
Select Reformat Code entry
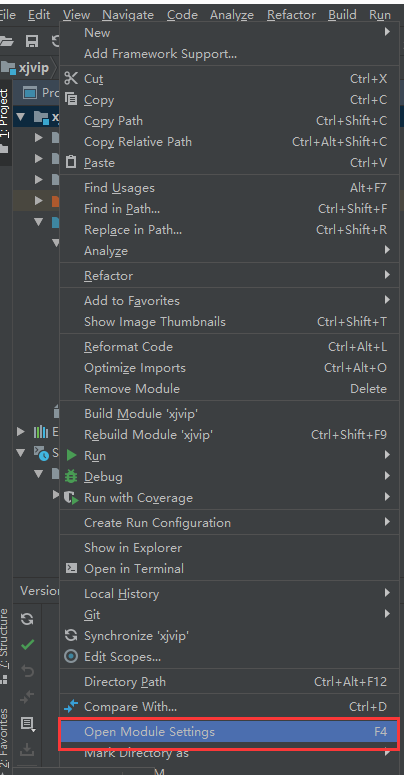point(229,346)
